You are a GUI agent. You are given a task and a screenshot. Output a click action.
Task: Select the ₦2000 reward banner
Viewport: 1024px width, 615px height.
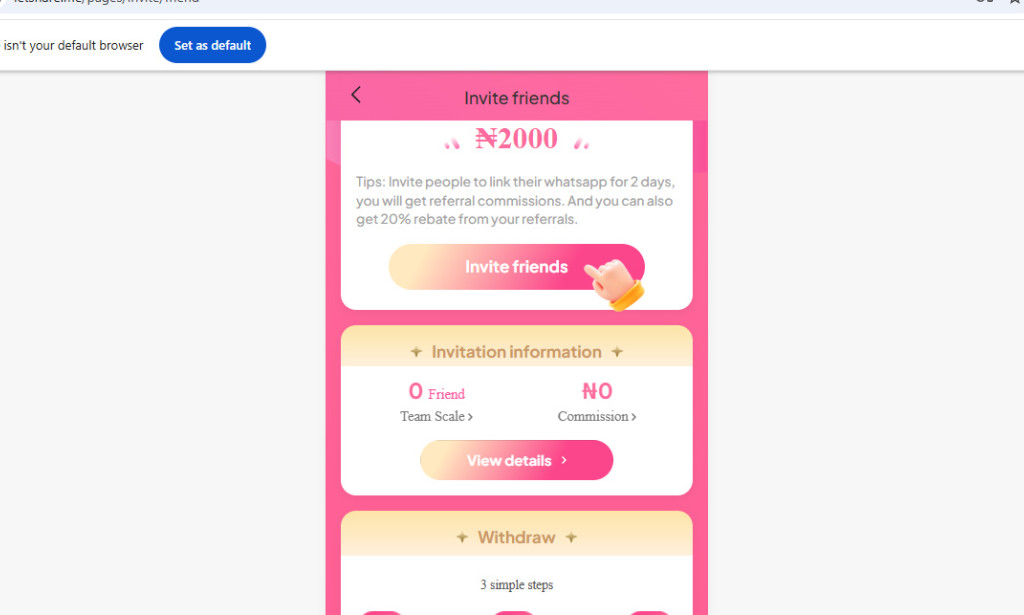pyautogui.click(x=516, y=139)
